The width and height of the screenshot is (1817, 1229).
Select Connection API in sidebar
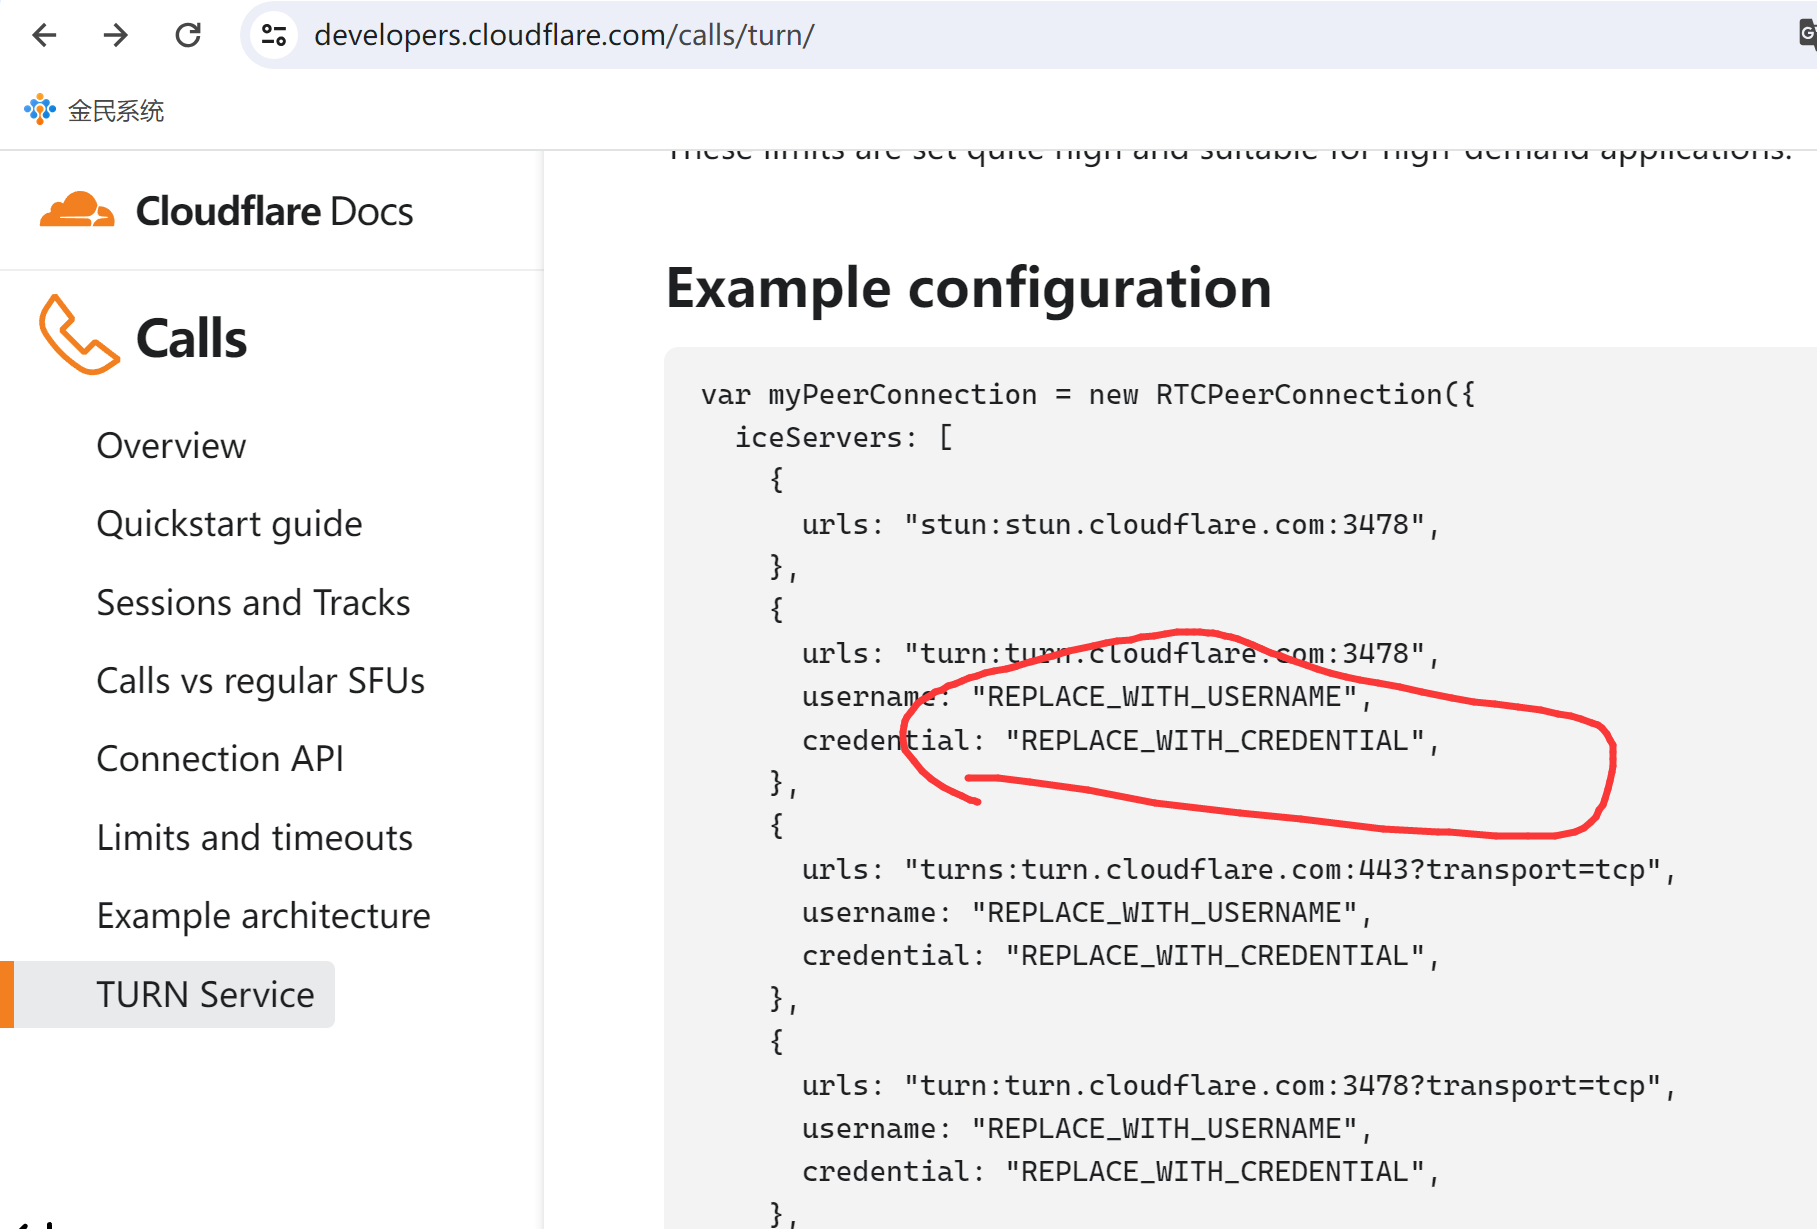[x=220, y=759]
